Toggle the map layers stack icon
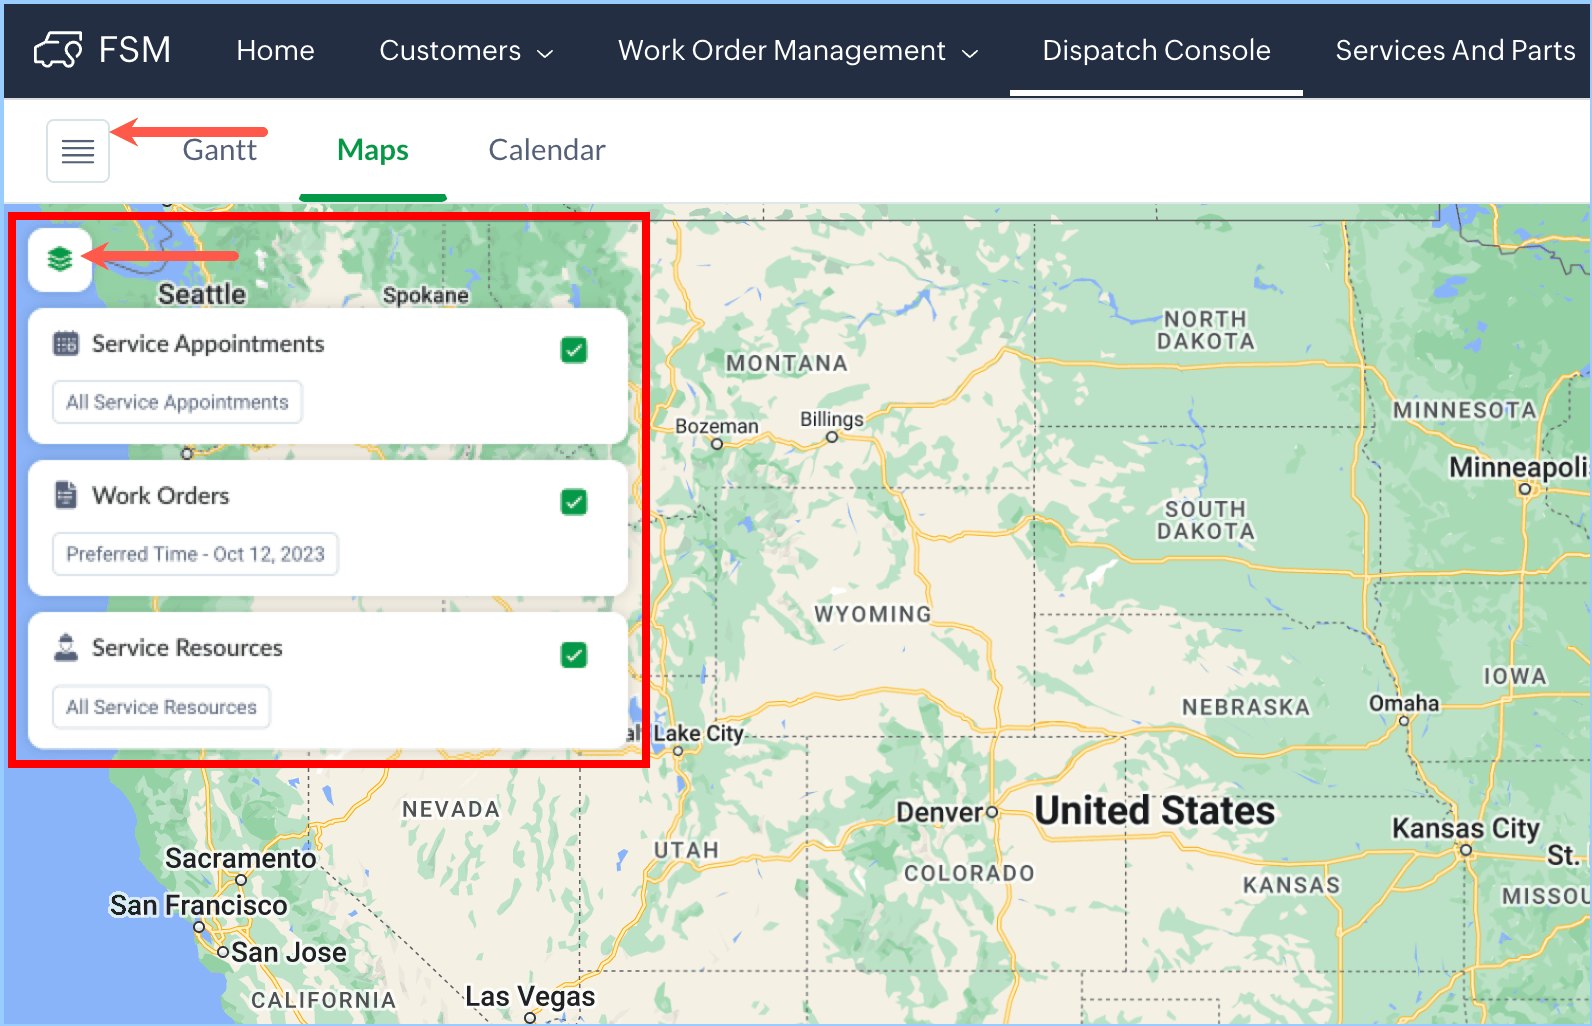Screen dimensions: 1592x1026 pos(60,259)
